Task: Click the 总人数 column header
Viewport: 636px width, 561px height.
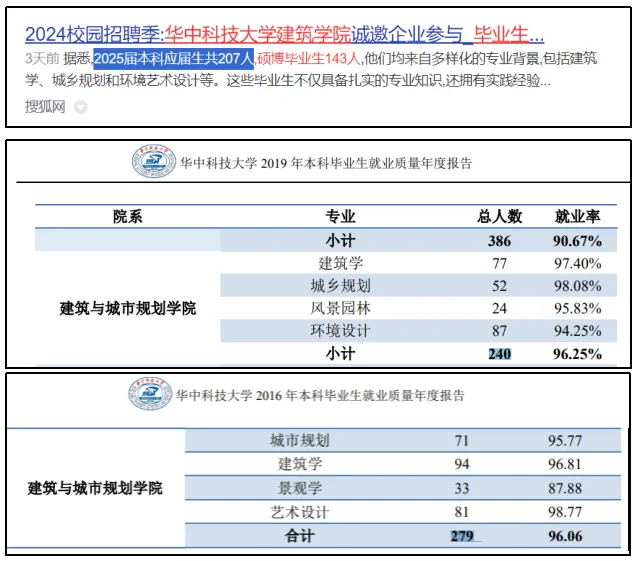Action: pyautogui.click(x=499, y=217)
